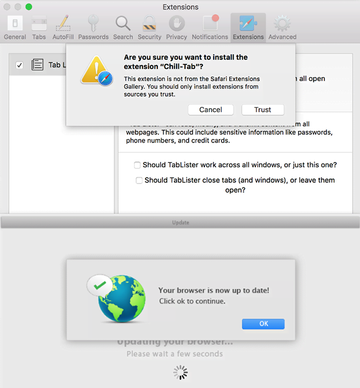Click the 'Please wait a few seconds' text

pos(175,354)
